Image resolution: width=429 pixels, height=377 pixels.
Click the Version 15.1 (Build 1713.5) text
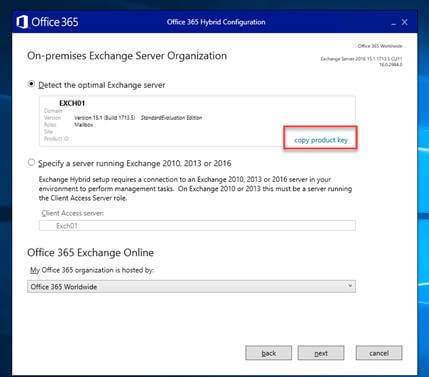point(104,118)
